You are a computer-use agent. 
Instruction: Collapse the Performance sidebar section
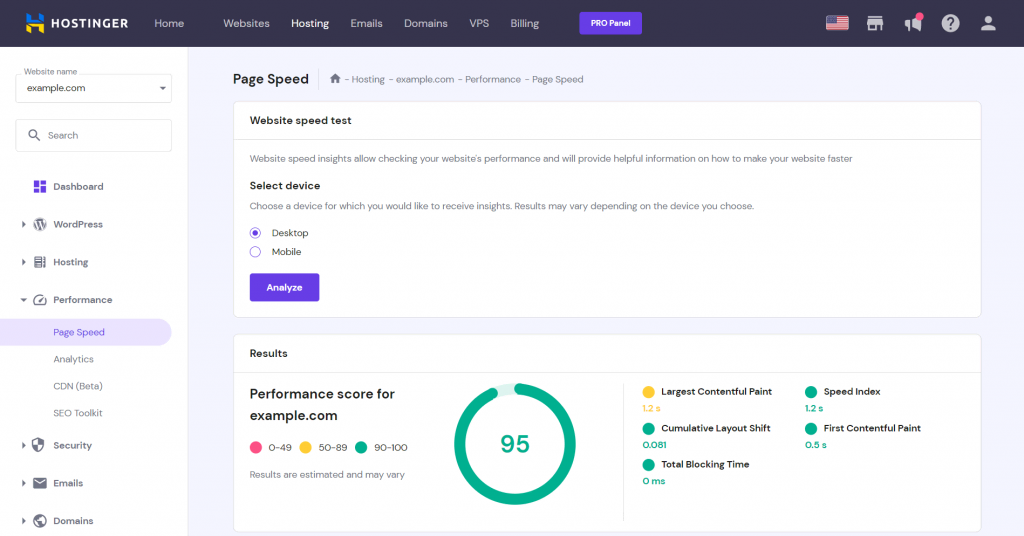tap(24, 300)
